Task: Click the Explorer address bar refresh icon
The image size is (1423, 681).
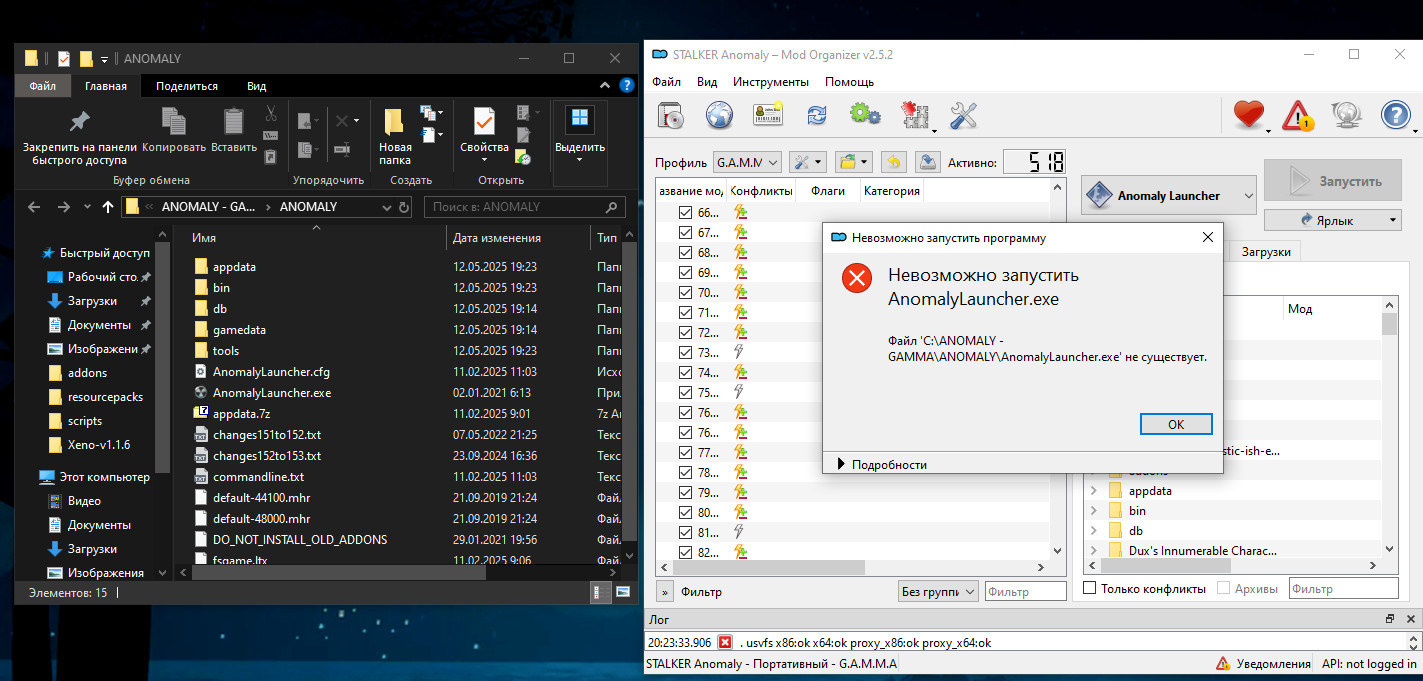Action: click(x=404, y=207)
